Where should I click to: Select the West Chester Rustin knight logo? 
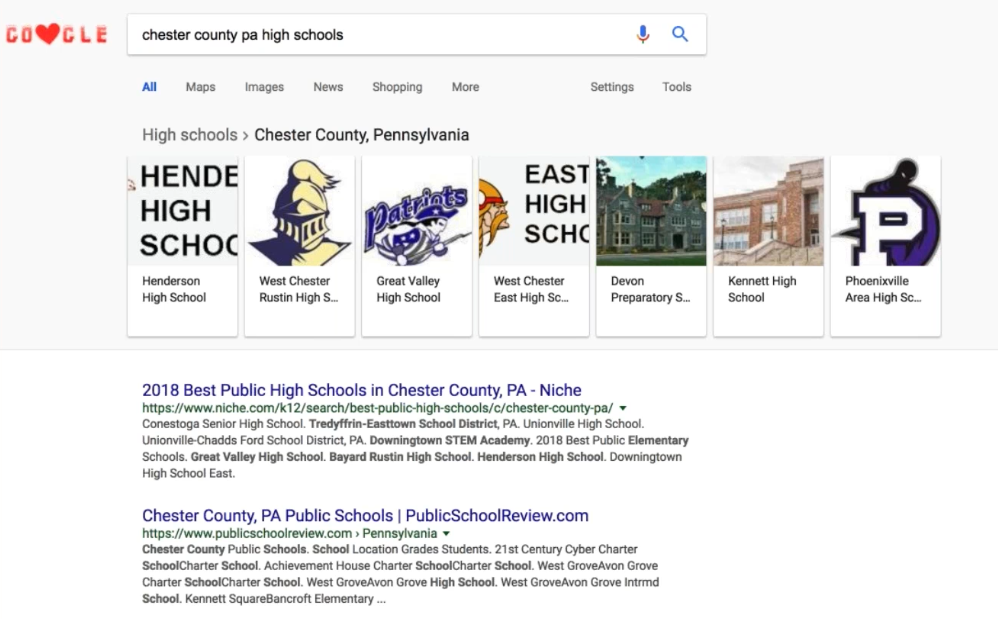tap(299, 211)
